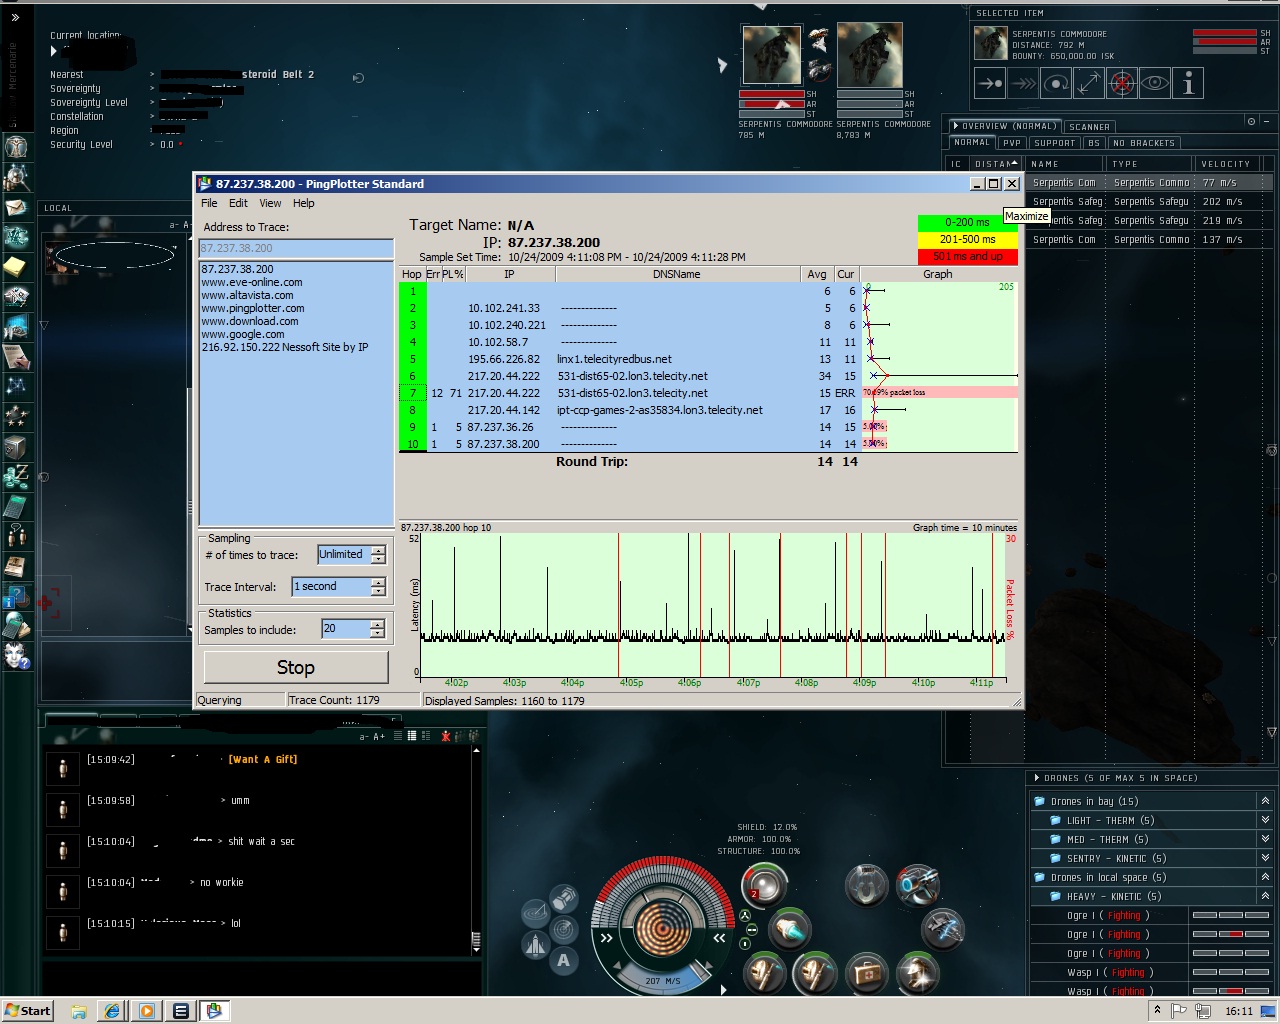Open the Address to Trace dropdown
1280x1024 pixels.
pyautogui.click(x=296, y=248)
